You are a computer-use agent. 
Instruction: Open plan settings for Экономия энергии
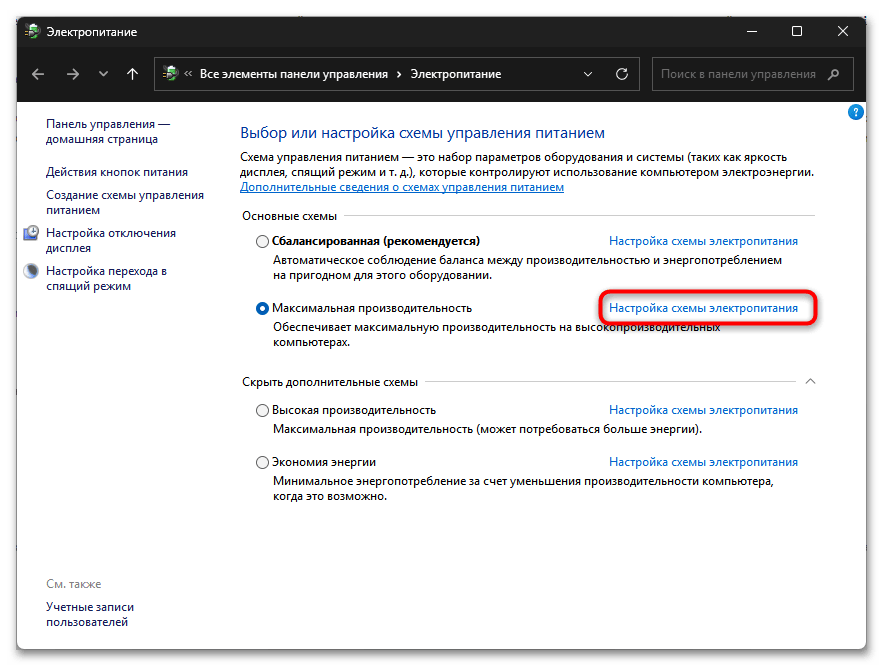tap(703, 462)
